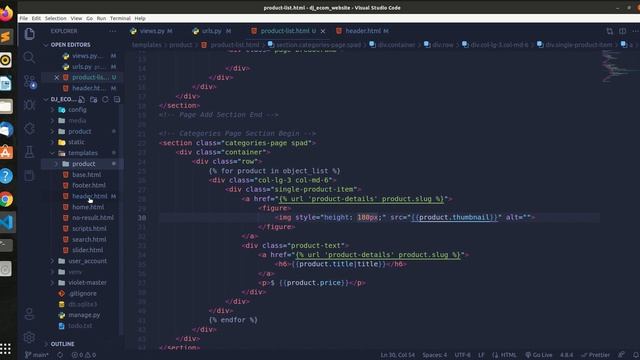Click the main* git branch indicator
The height and width of the screenshot is (360, 640).
(37, 355)
